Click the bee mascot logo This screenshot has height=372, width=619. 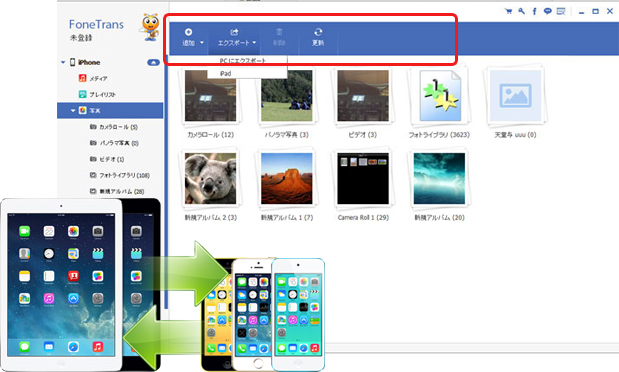click(x=150, y=27)
